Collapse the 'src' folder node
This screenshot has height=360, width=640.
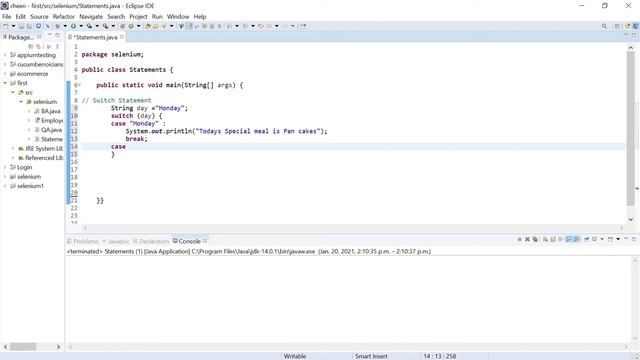coord(13,92)
